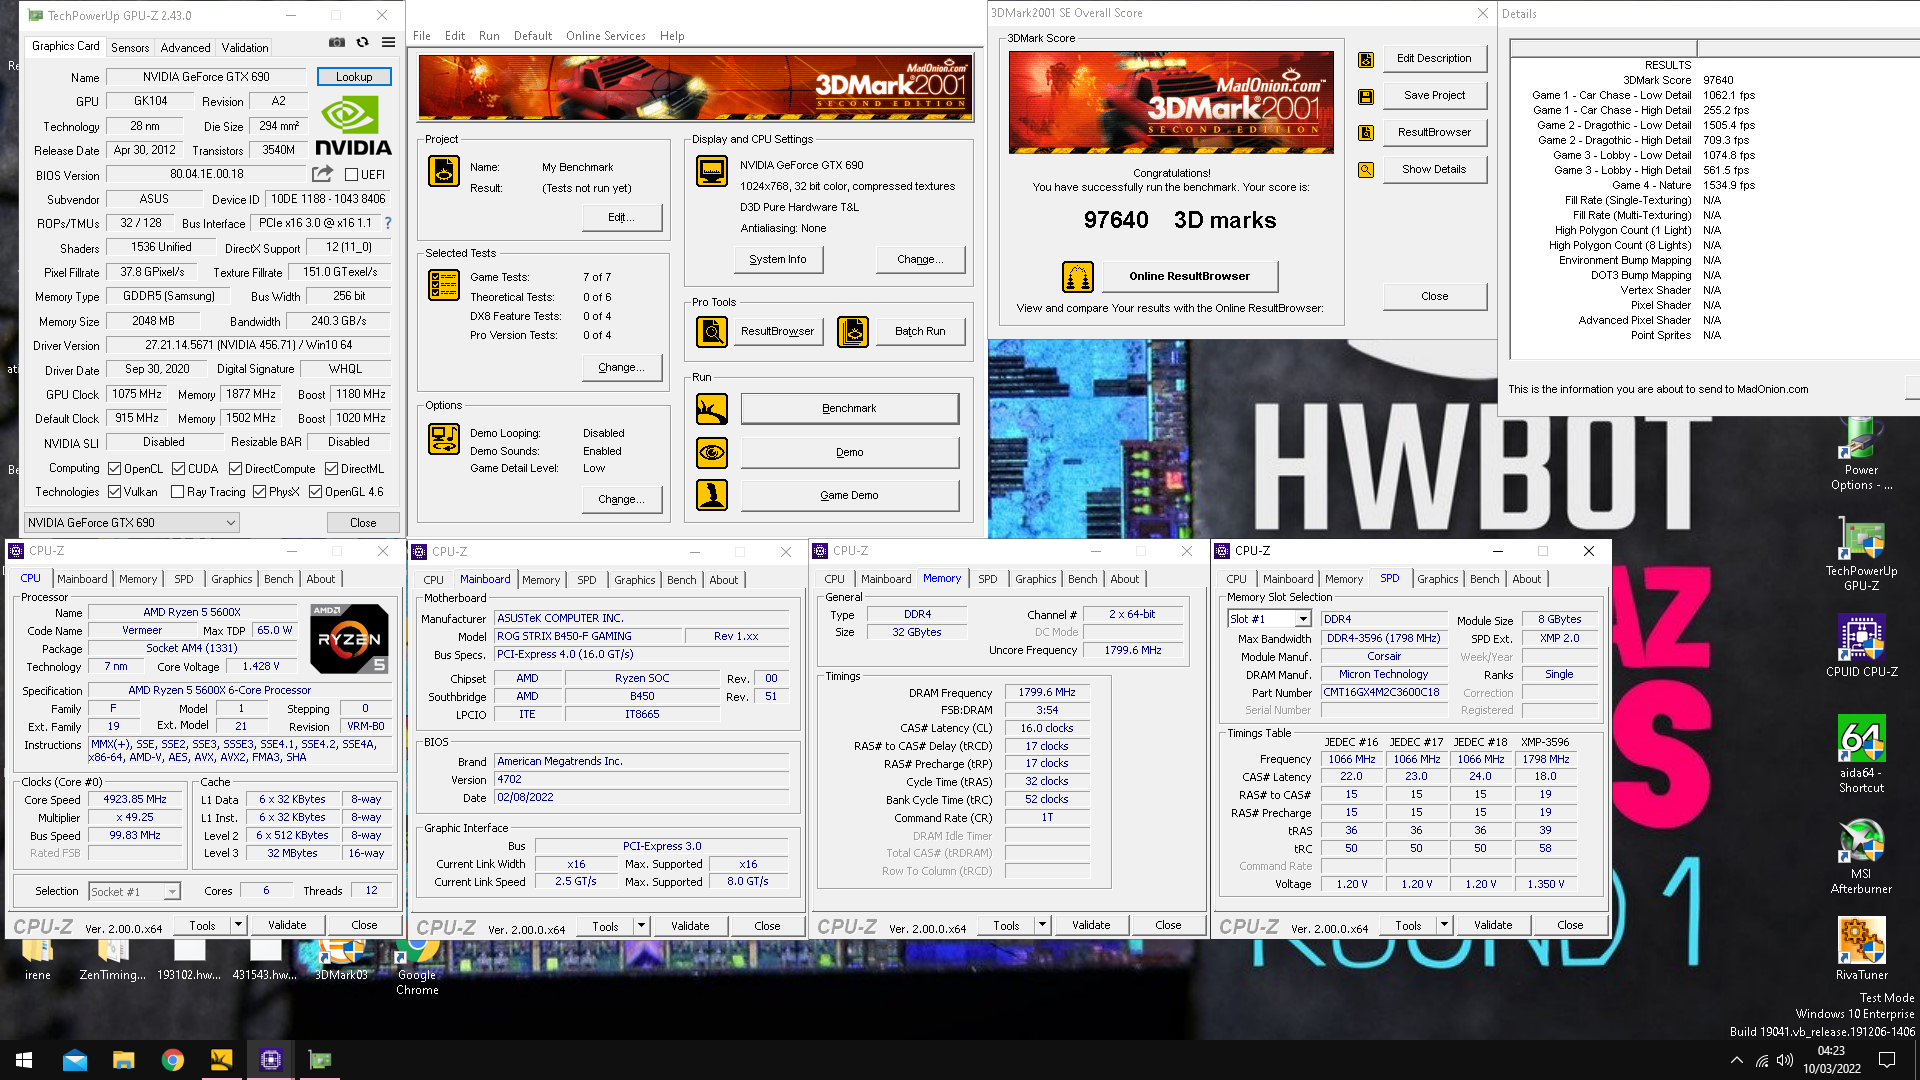Click the Batch Run icon in Pro Tools

pyautogui.click(x=853, y=331)
